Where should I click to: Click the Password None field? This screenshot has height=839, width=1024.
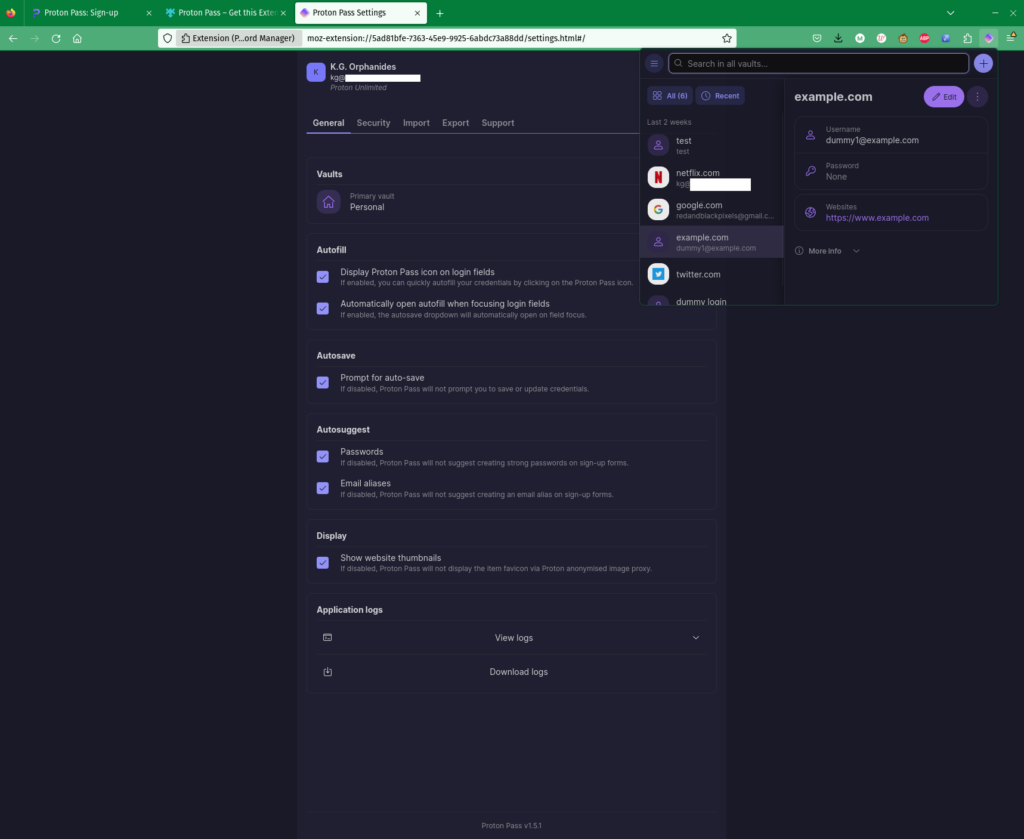(891, 171)
